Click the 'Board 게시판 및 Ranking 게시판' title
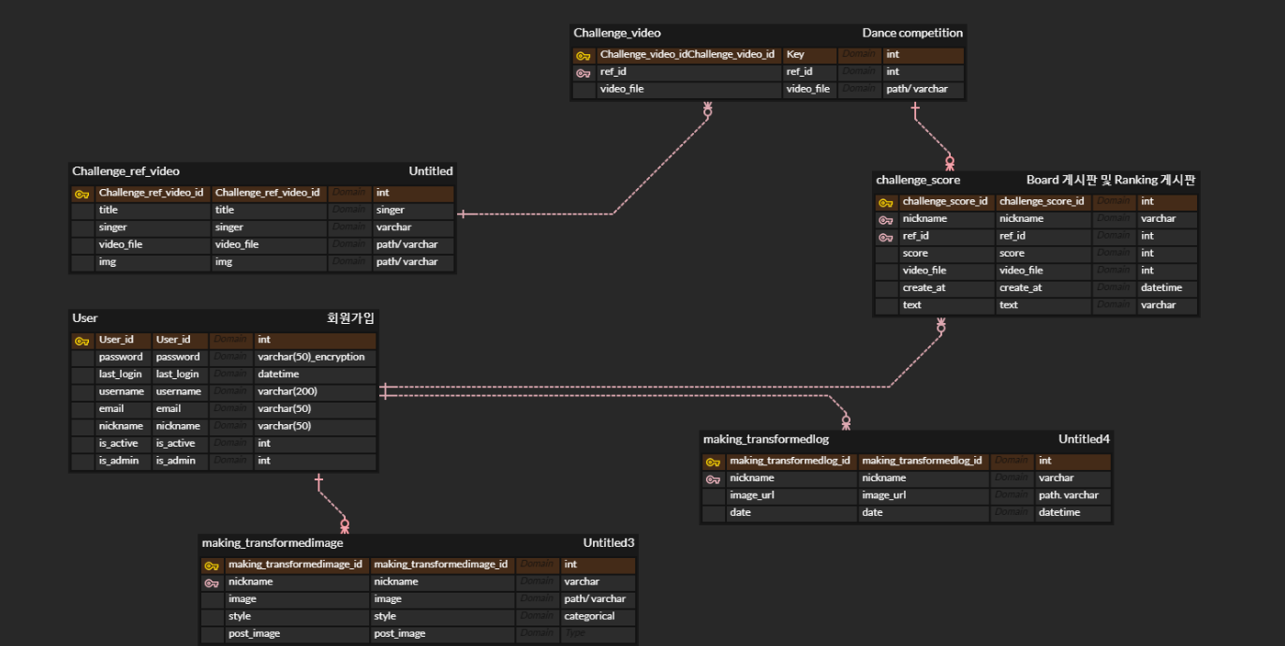The width and height of the screenshot is (1285, 646). point(1112,180)
